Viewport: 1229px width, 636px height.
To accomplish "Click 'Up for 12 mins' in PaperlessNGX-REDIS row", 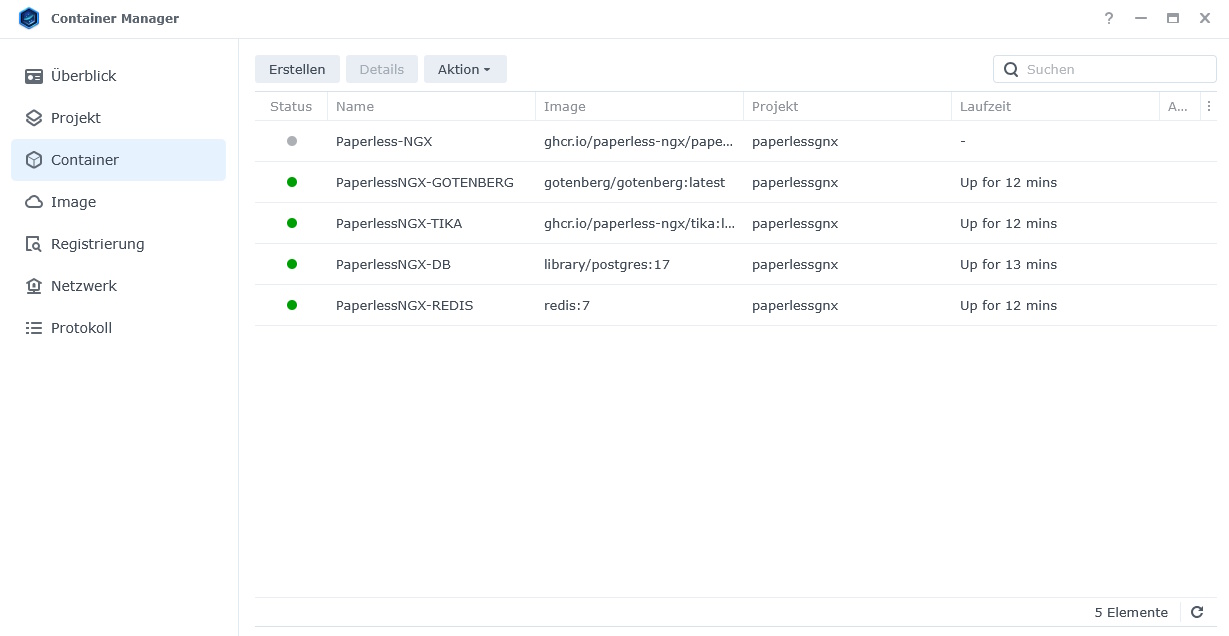I will 1008,305.
